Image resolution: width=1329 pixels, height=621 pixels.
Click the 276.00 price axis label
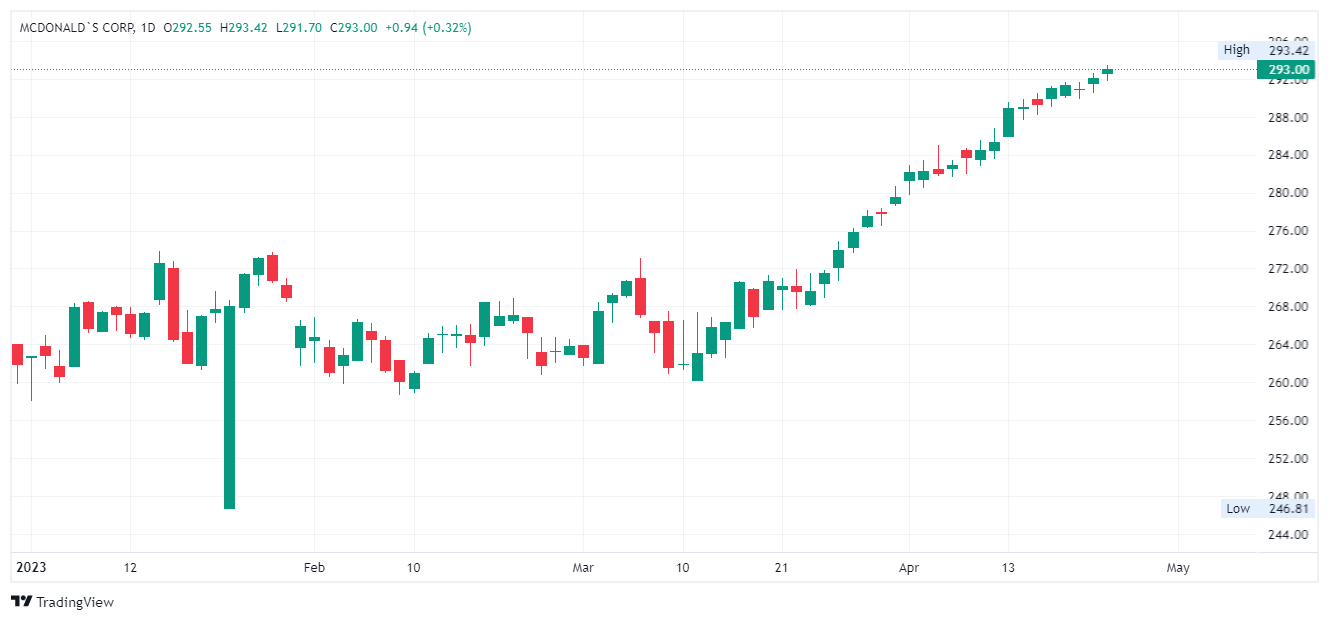1288,231
